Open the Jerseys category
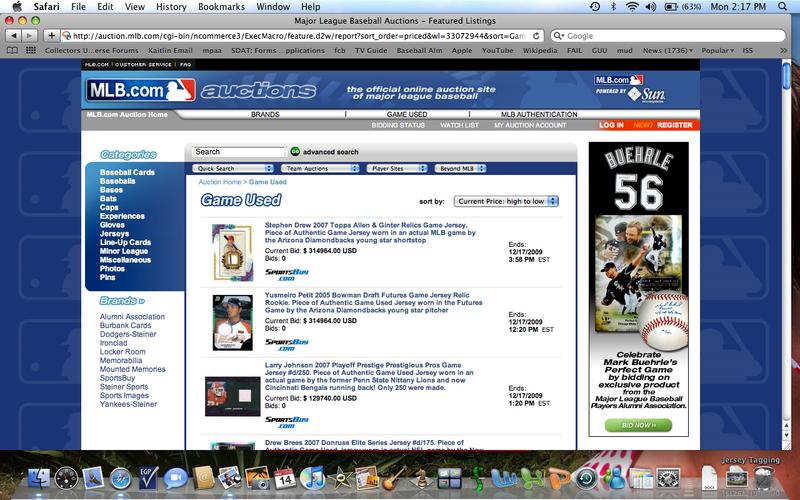Viewport: 800px width, 500px height. 114,234
